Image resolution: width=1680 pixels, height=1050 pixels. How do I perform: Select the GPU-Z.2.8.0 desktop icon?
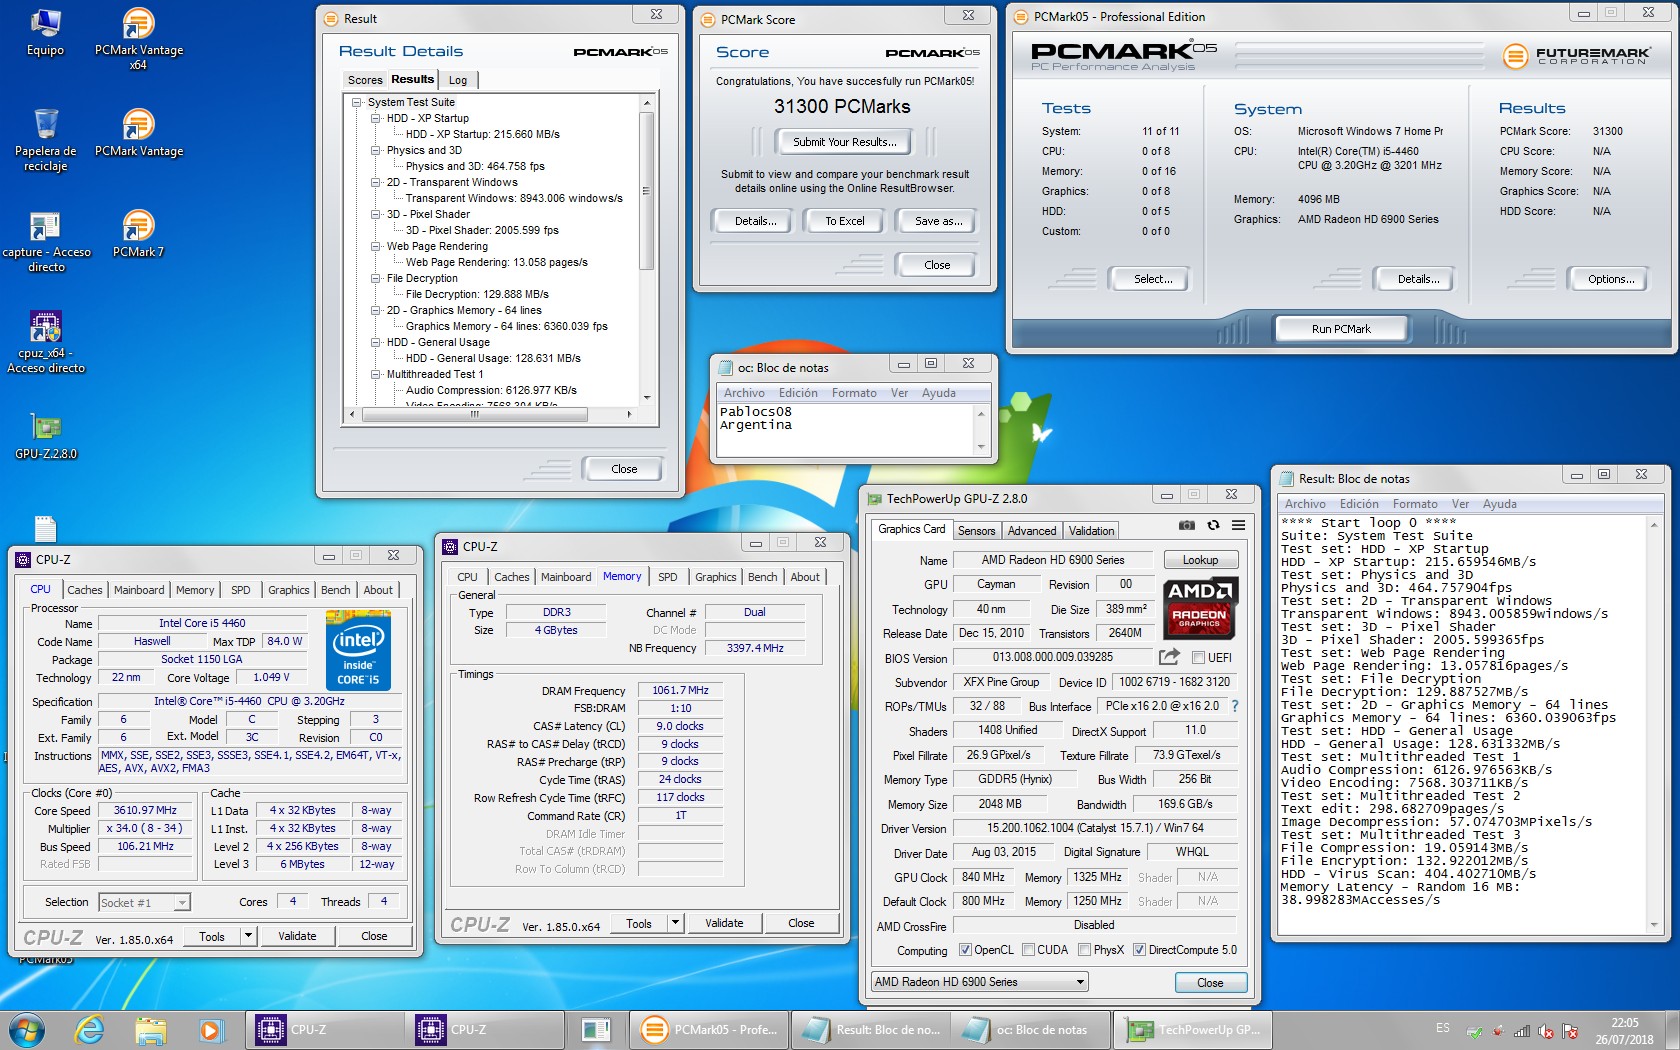pos(46,436)
